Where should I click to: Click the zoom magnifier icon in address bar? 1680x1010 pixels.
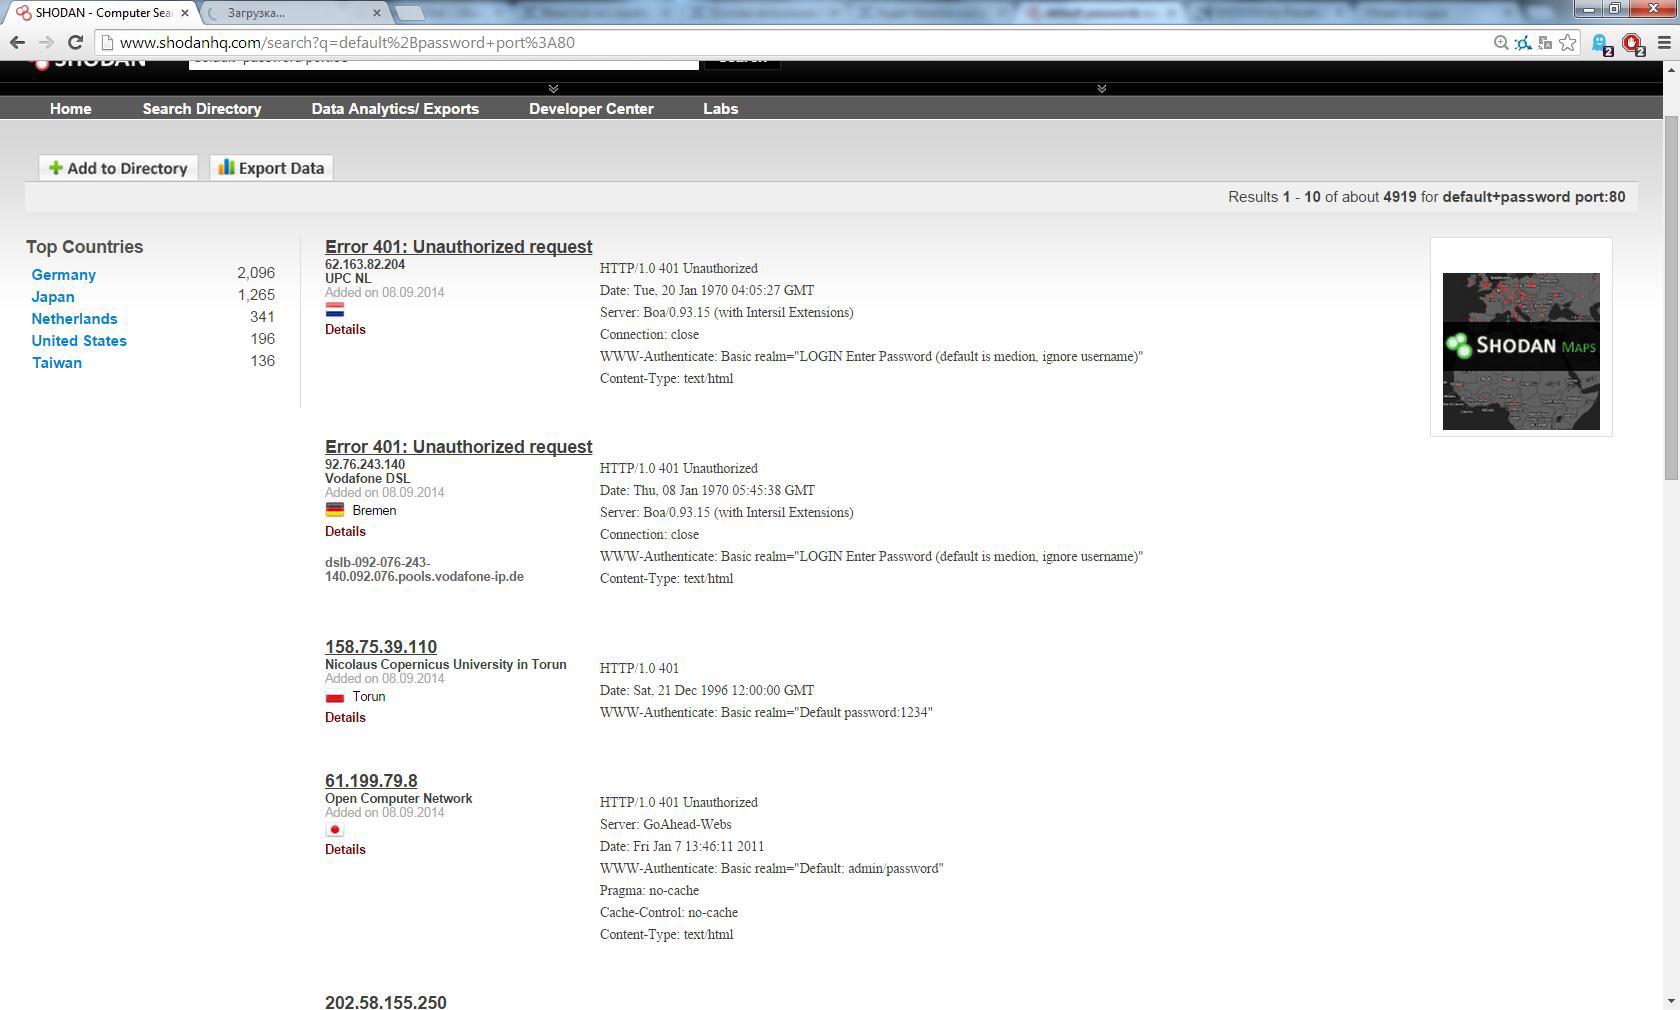point(1501,42)
